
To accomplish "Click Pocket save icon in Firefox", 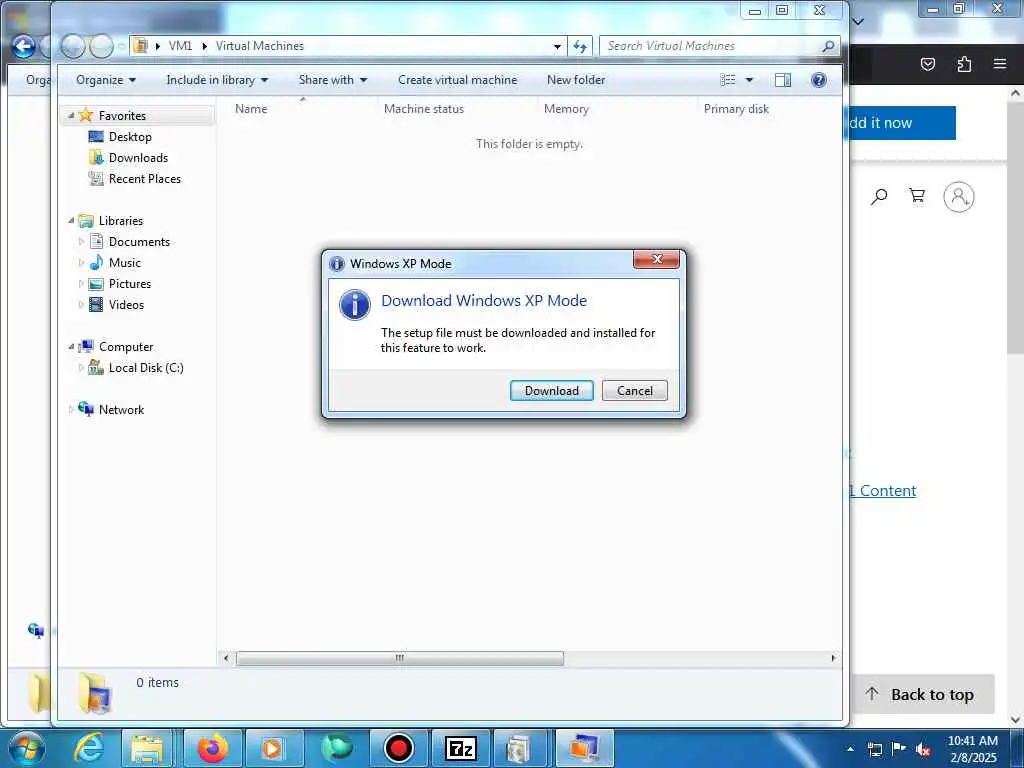I will 927,63.
